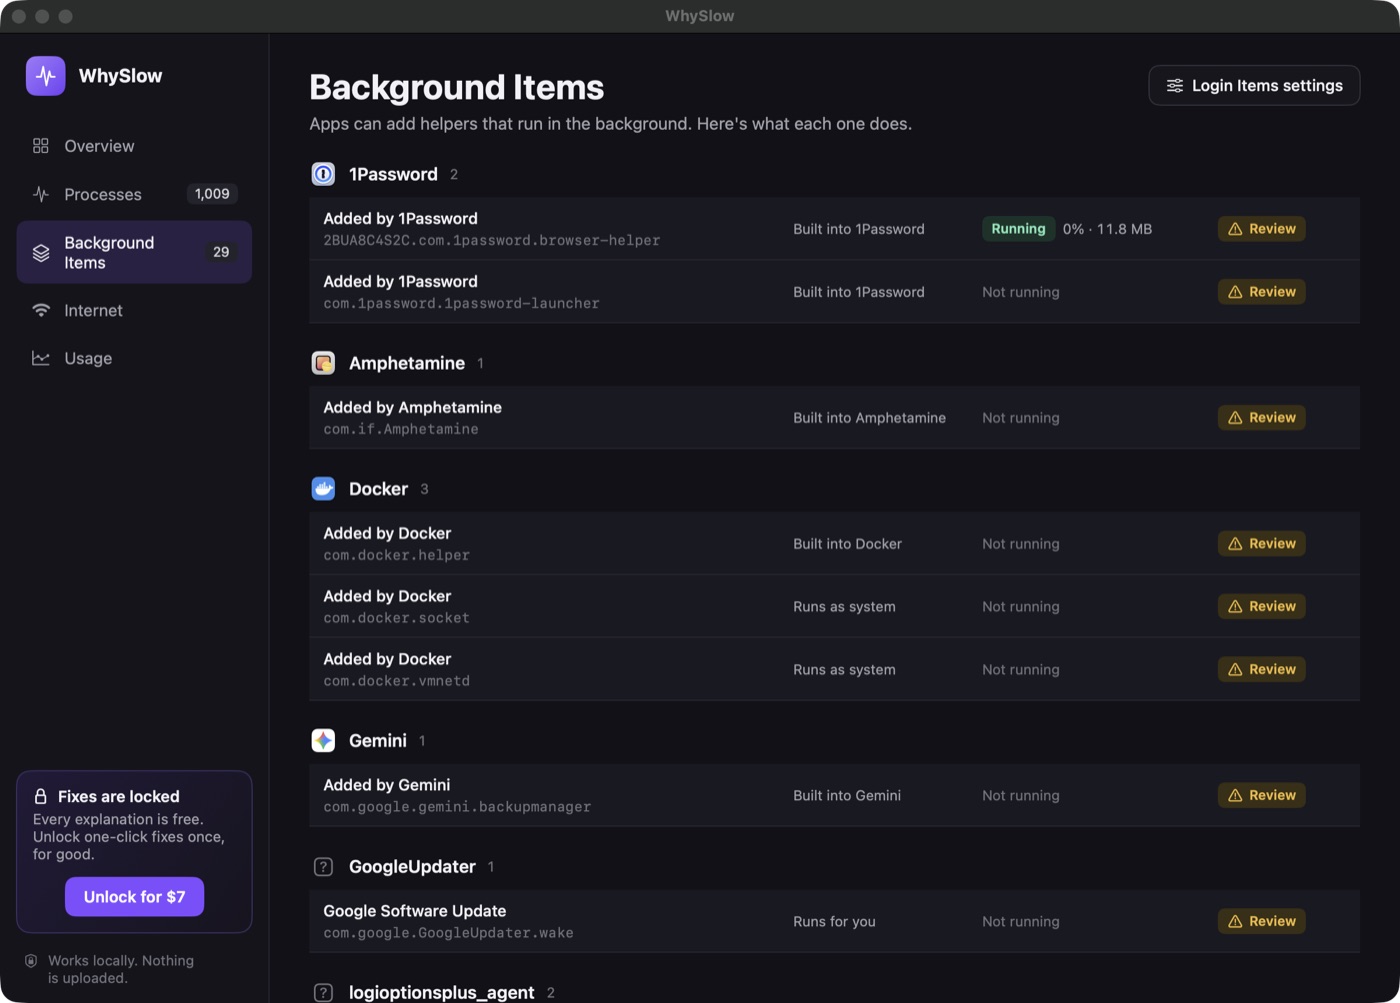This screenshot has width=1400, height=1003.
Task: Click the GoogleUpdater question mark icon
Action: pos(323,866)
